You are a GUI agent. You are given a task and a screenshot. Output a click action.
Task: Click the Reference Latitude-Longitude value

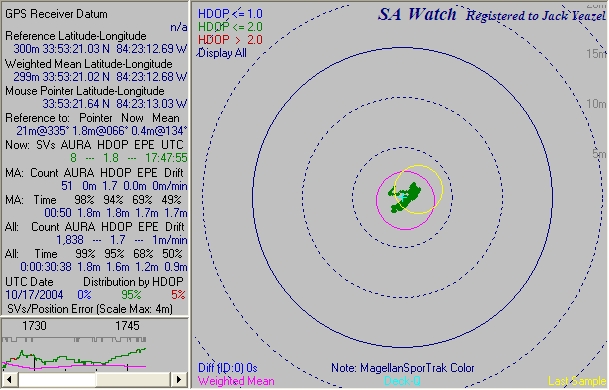pos(100,49)
